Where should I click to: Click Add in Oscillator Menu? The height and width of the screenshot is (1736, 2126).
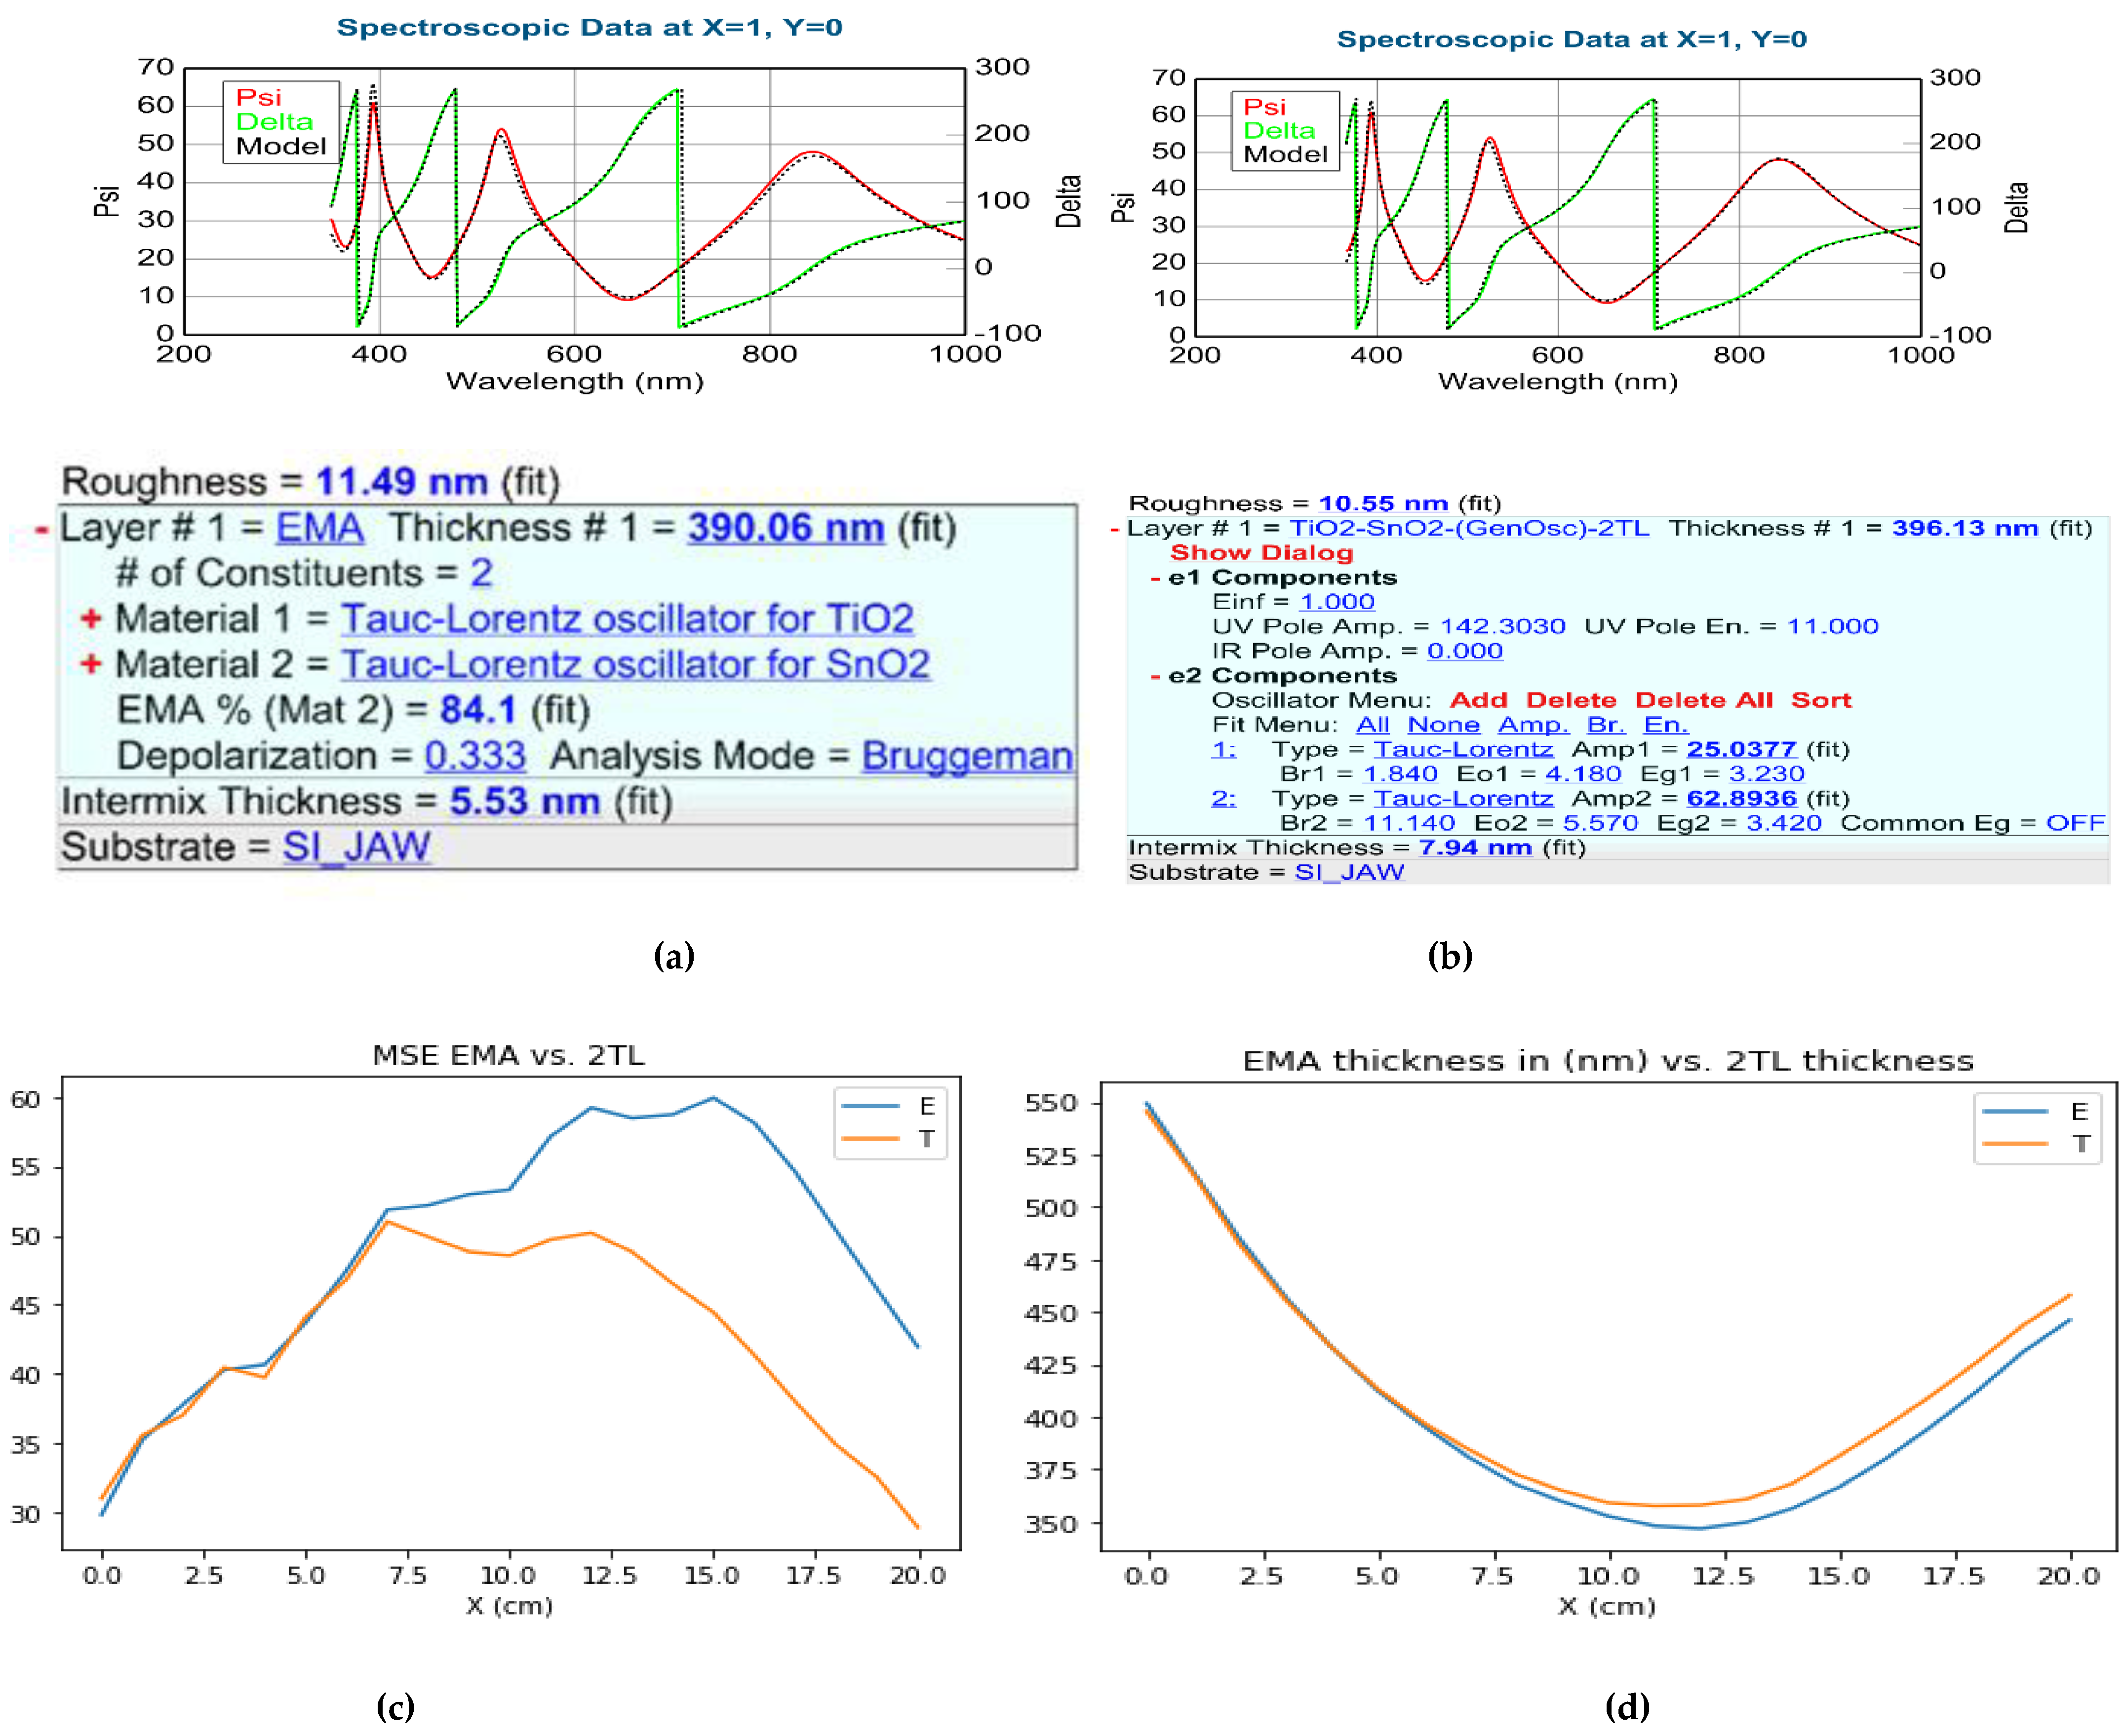pos(1478,700)
